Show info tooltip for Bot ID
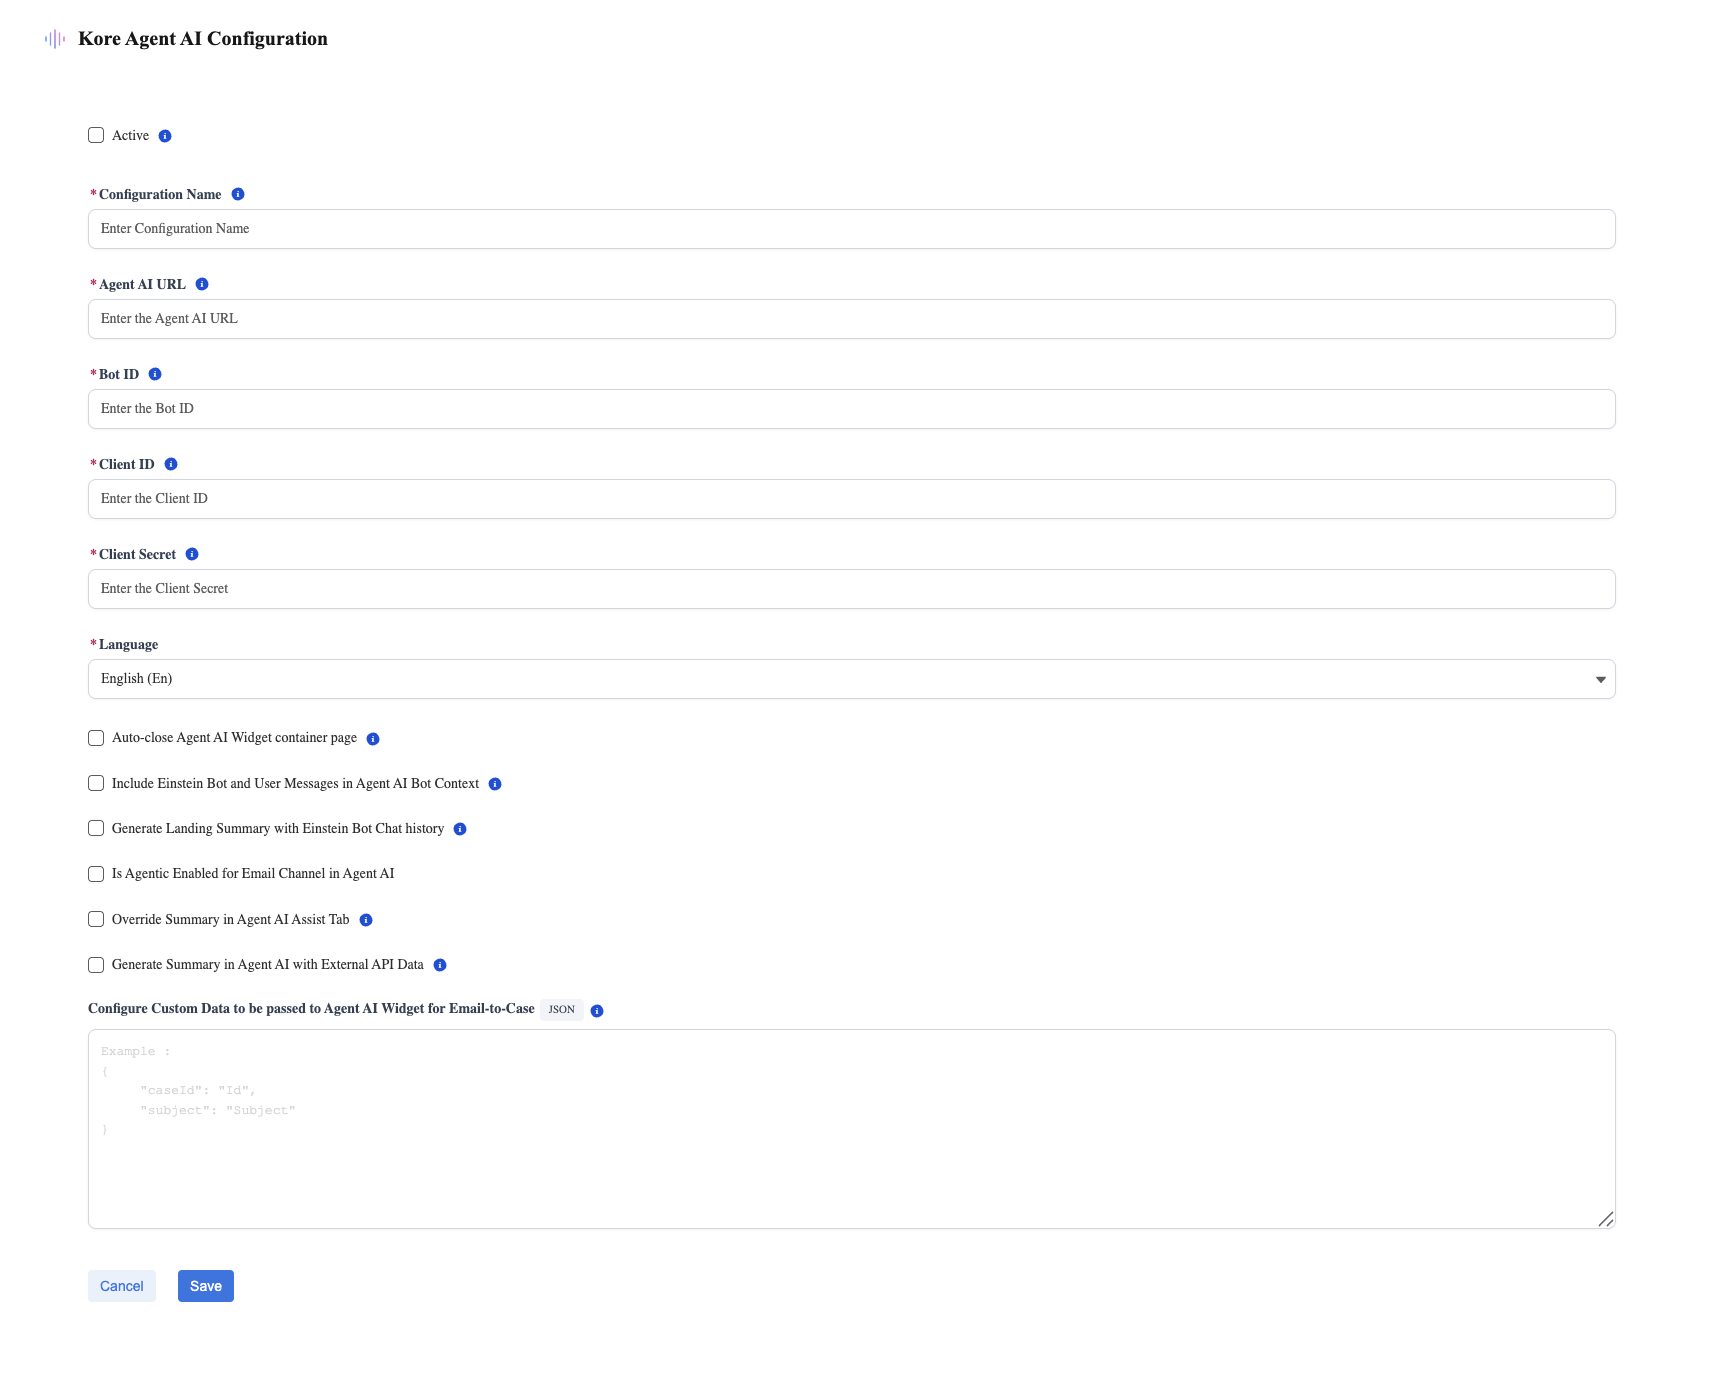The image size is (1718, 1400). click(155, 374)
